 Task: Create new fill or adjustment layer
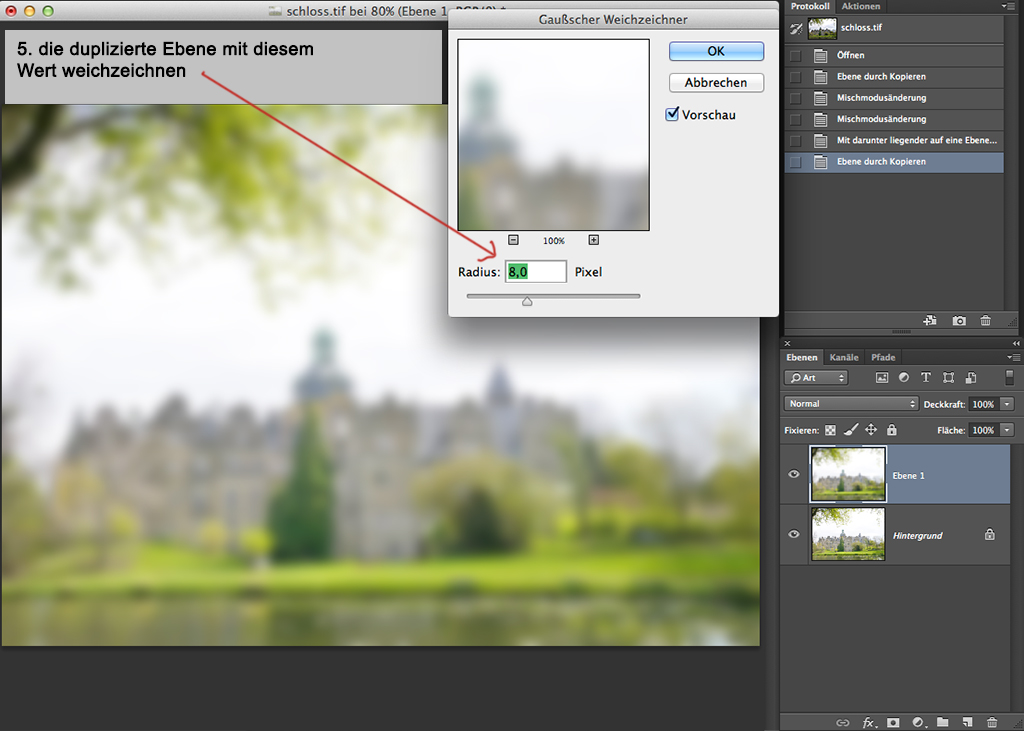(918, 722)
